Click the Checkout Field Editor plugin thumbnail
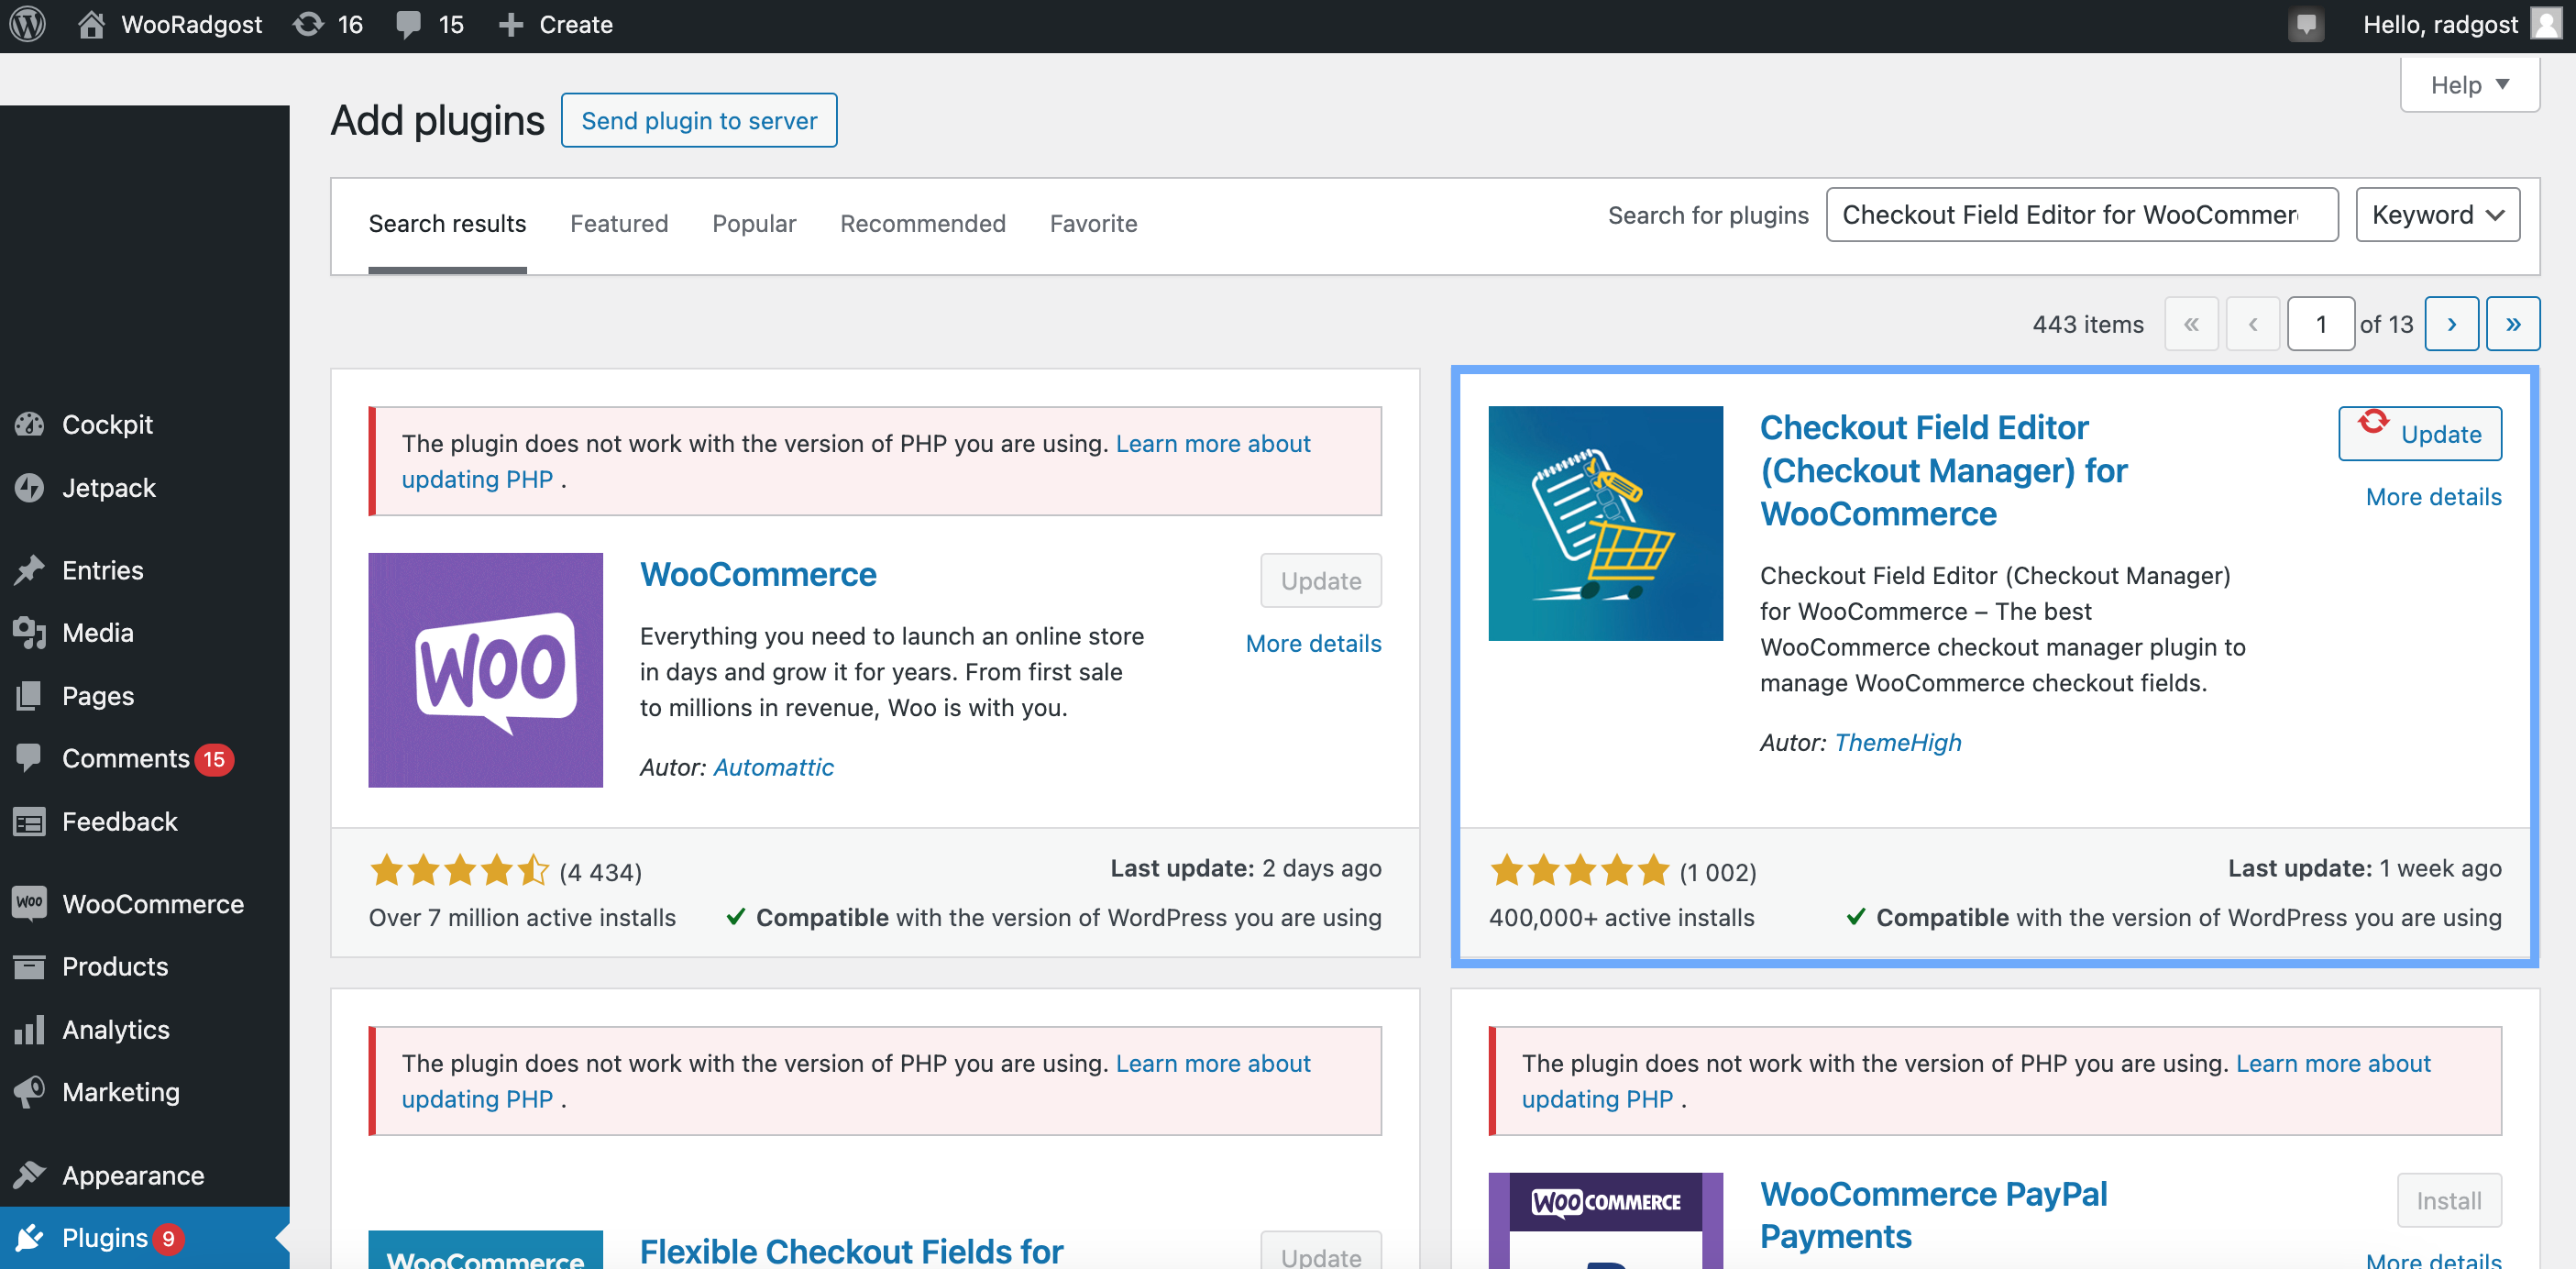 point(1605,523)
